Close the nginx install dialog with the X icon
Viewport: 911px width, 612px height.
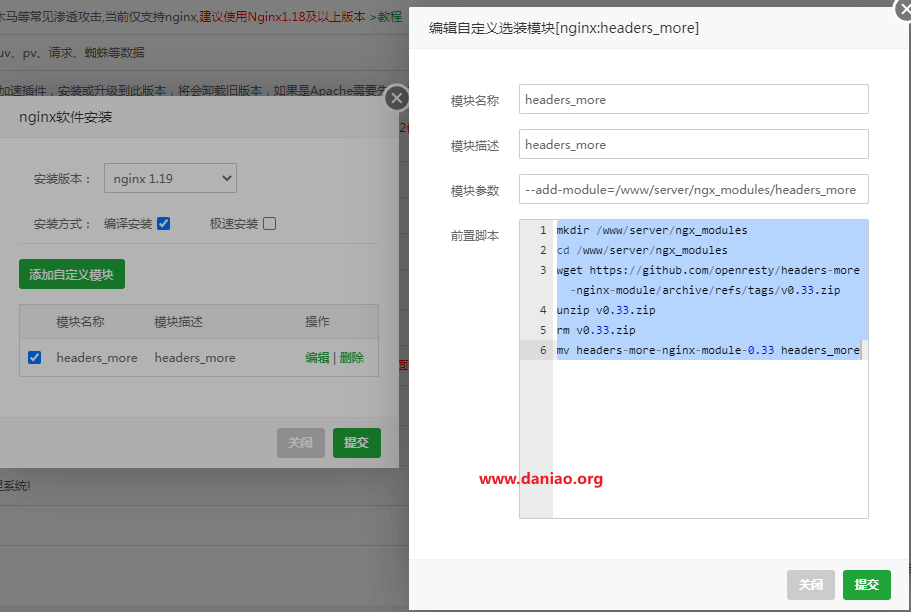[x=397, y=98]
